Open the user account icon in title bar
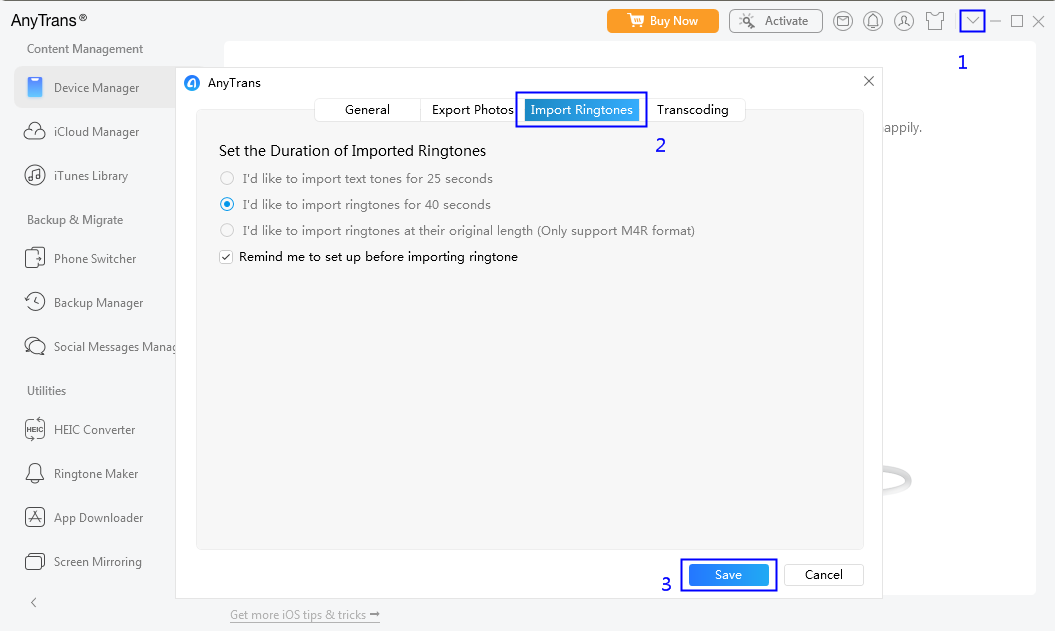This screenshot has width=1055, height=631. pos(904,22)
